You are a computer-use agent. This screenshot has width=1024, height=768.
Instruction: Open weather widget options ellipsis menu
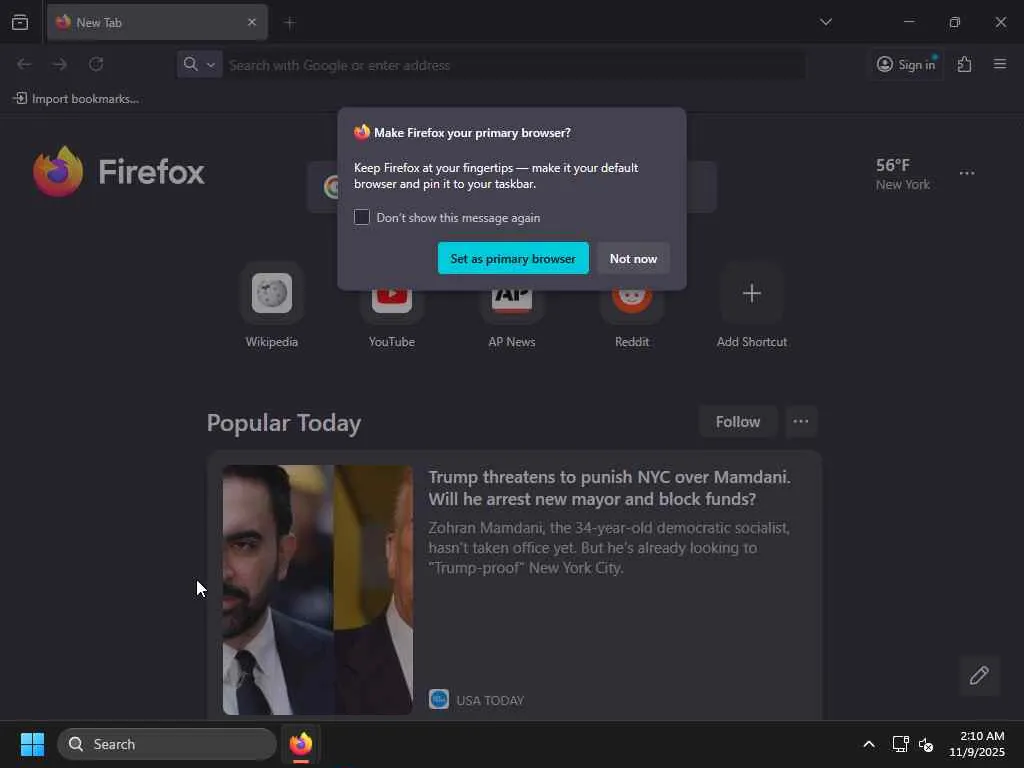pos(967,173)
